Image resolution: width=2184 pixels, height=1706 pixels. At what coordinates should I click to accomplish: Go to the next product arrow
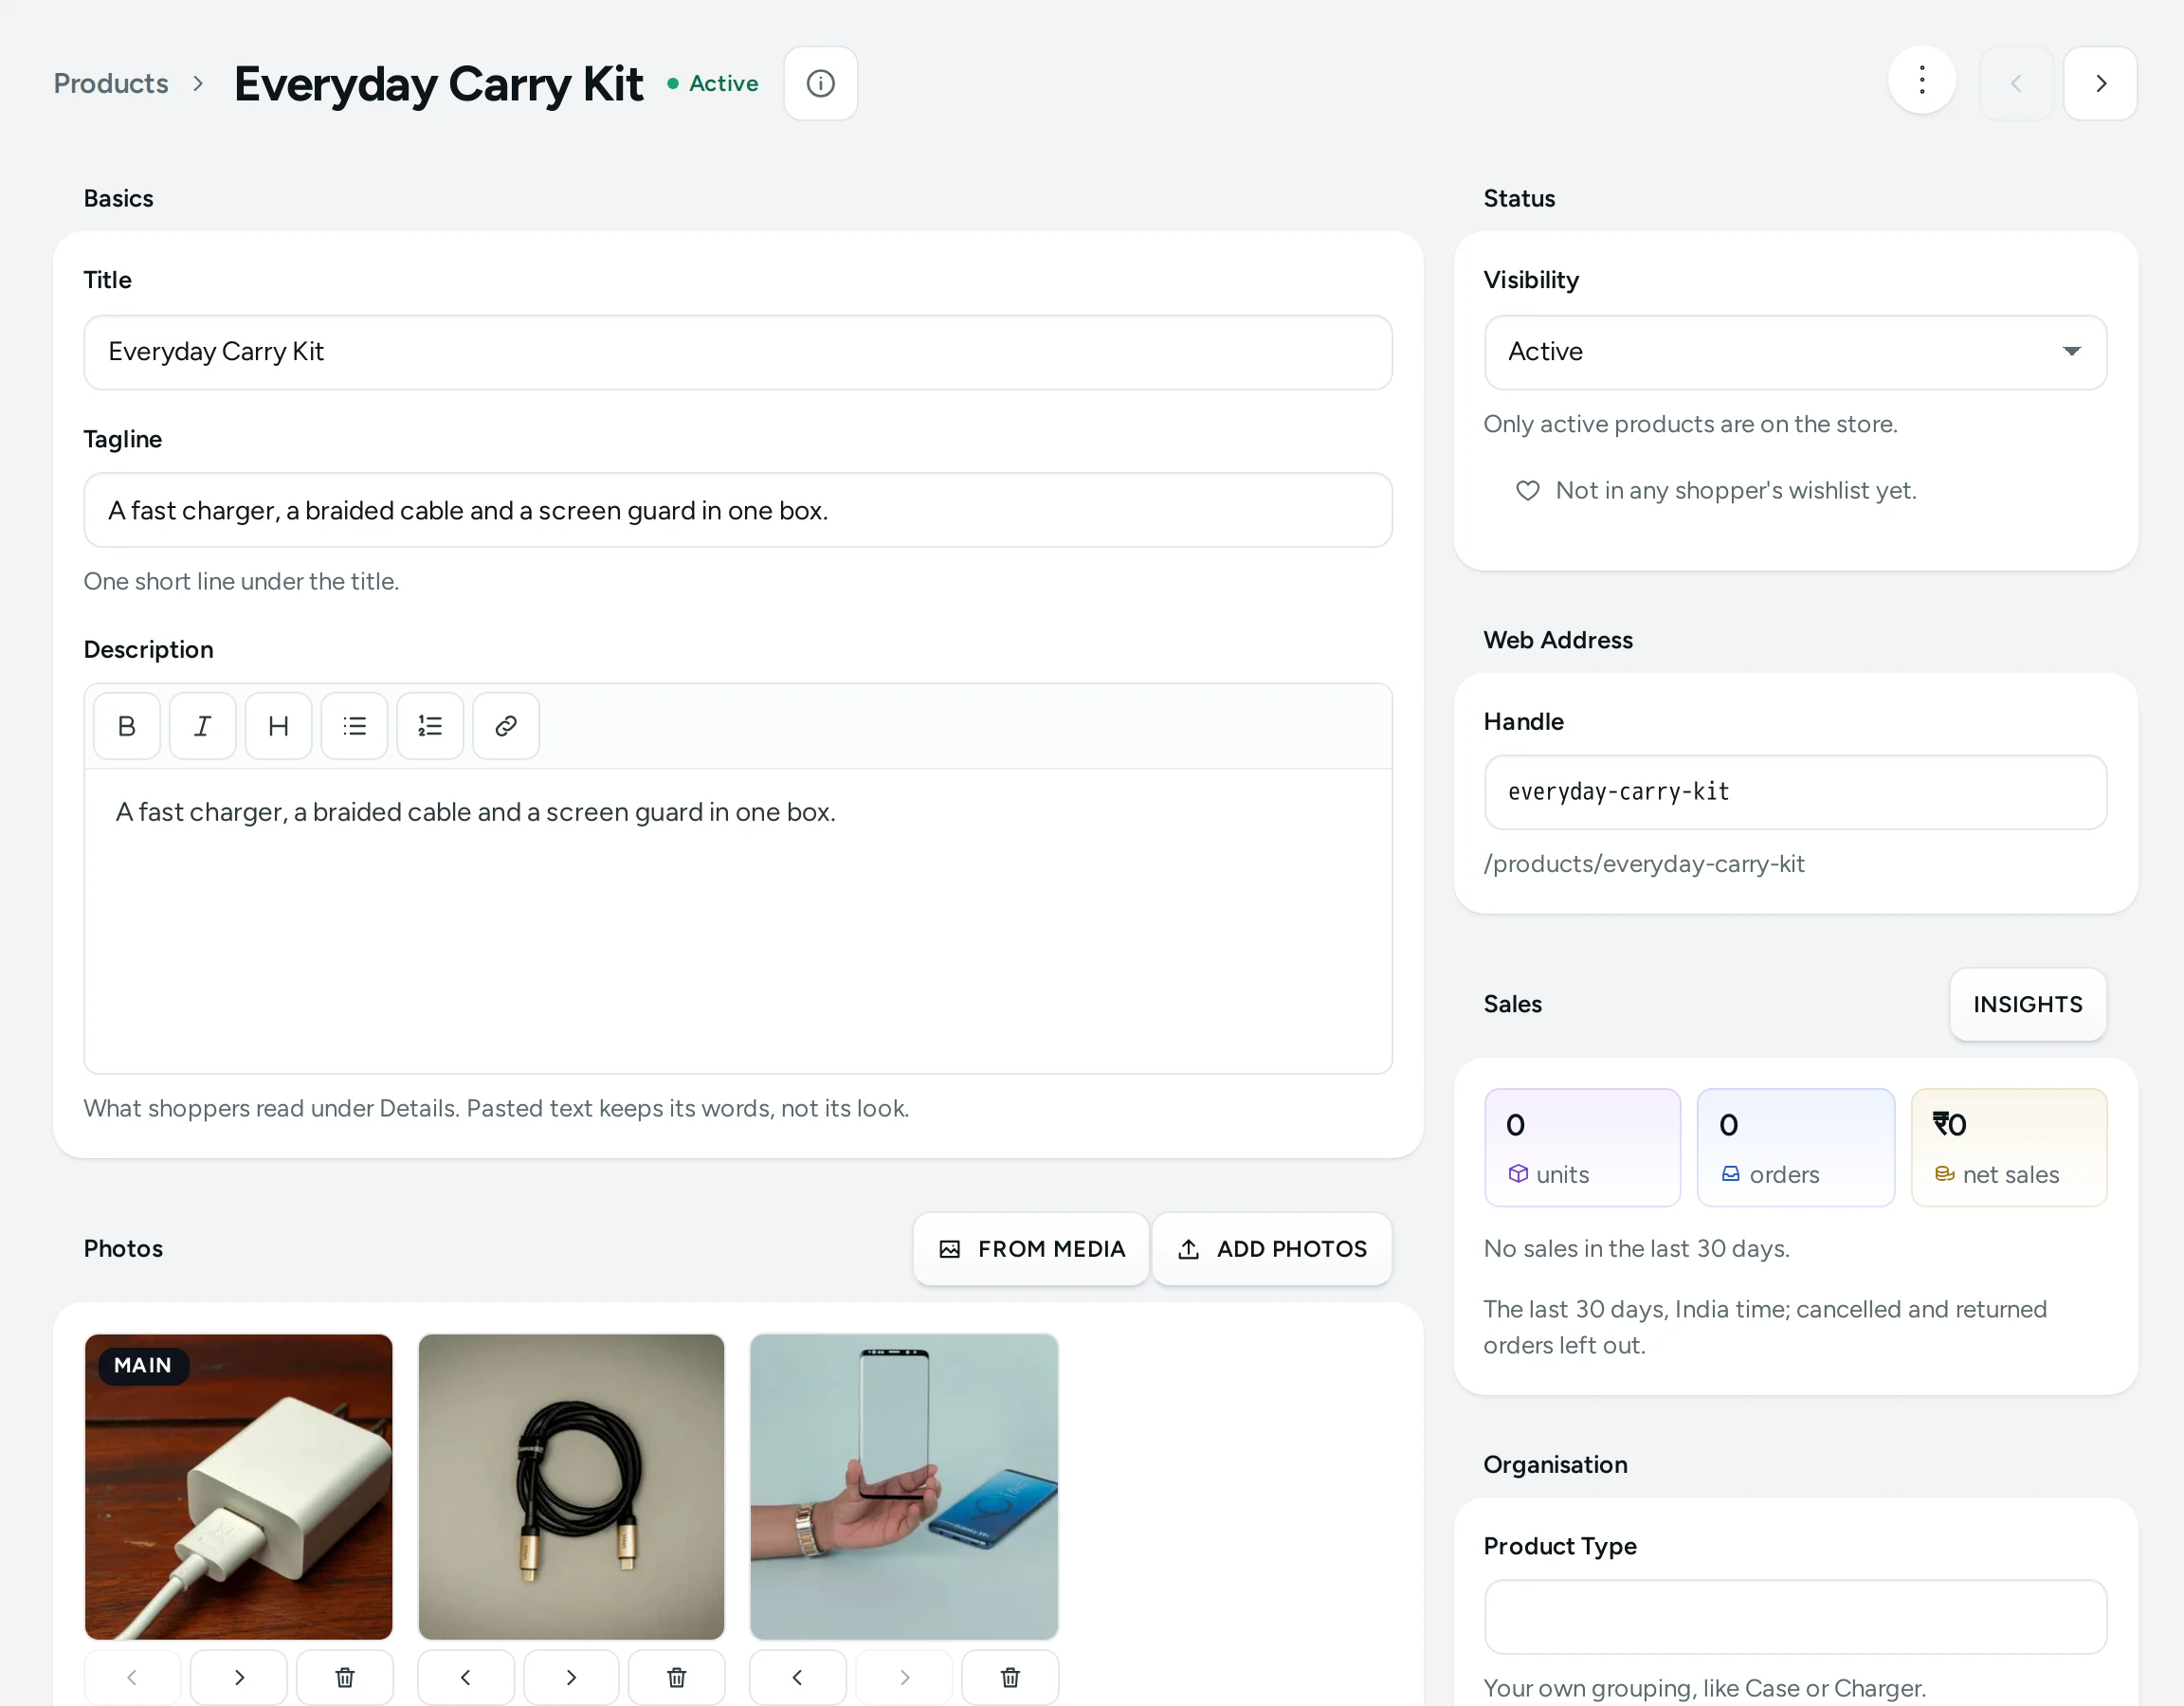click(2100, 83)
